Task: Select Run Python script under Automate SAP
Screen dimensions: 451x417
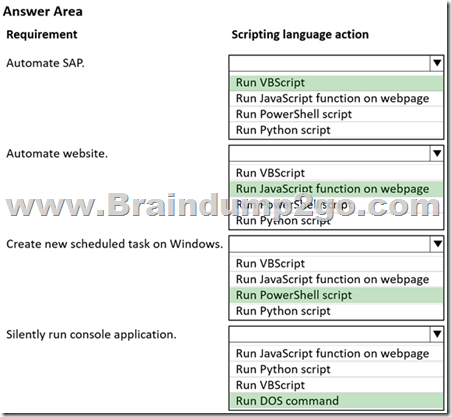Action: click(x=336, y=130)
